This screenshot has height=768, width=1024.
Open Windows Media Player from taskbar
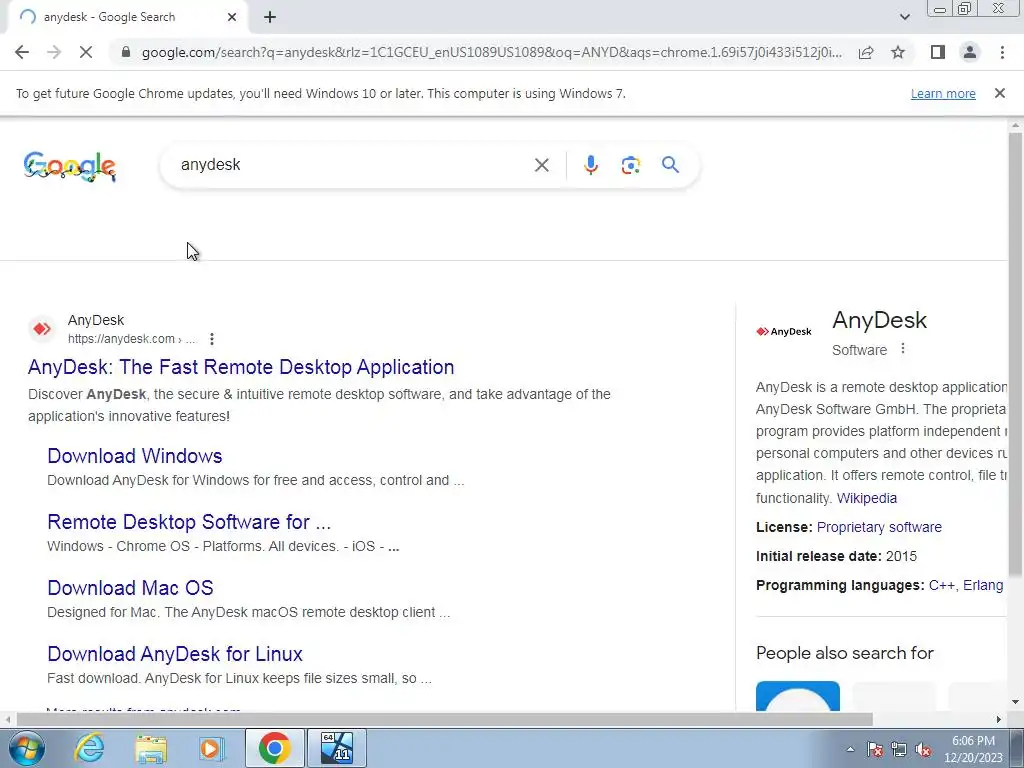pos(211,748)
